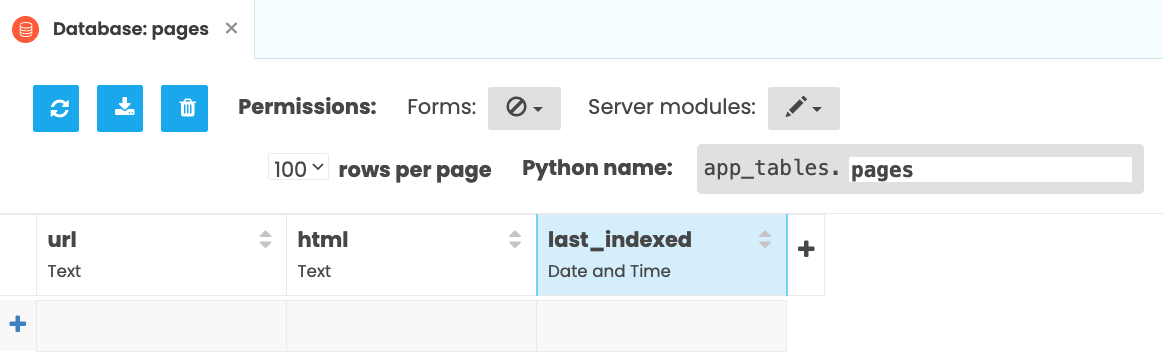Sort the url column using its sort arrows
Image resolution: width=1163 pixels, height=364 pixels.
(x=266, y=239)
